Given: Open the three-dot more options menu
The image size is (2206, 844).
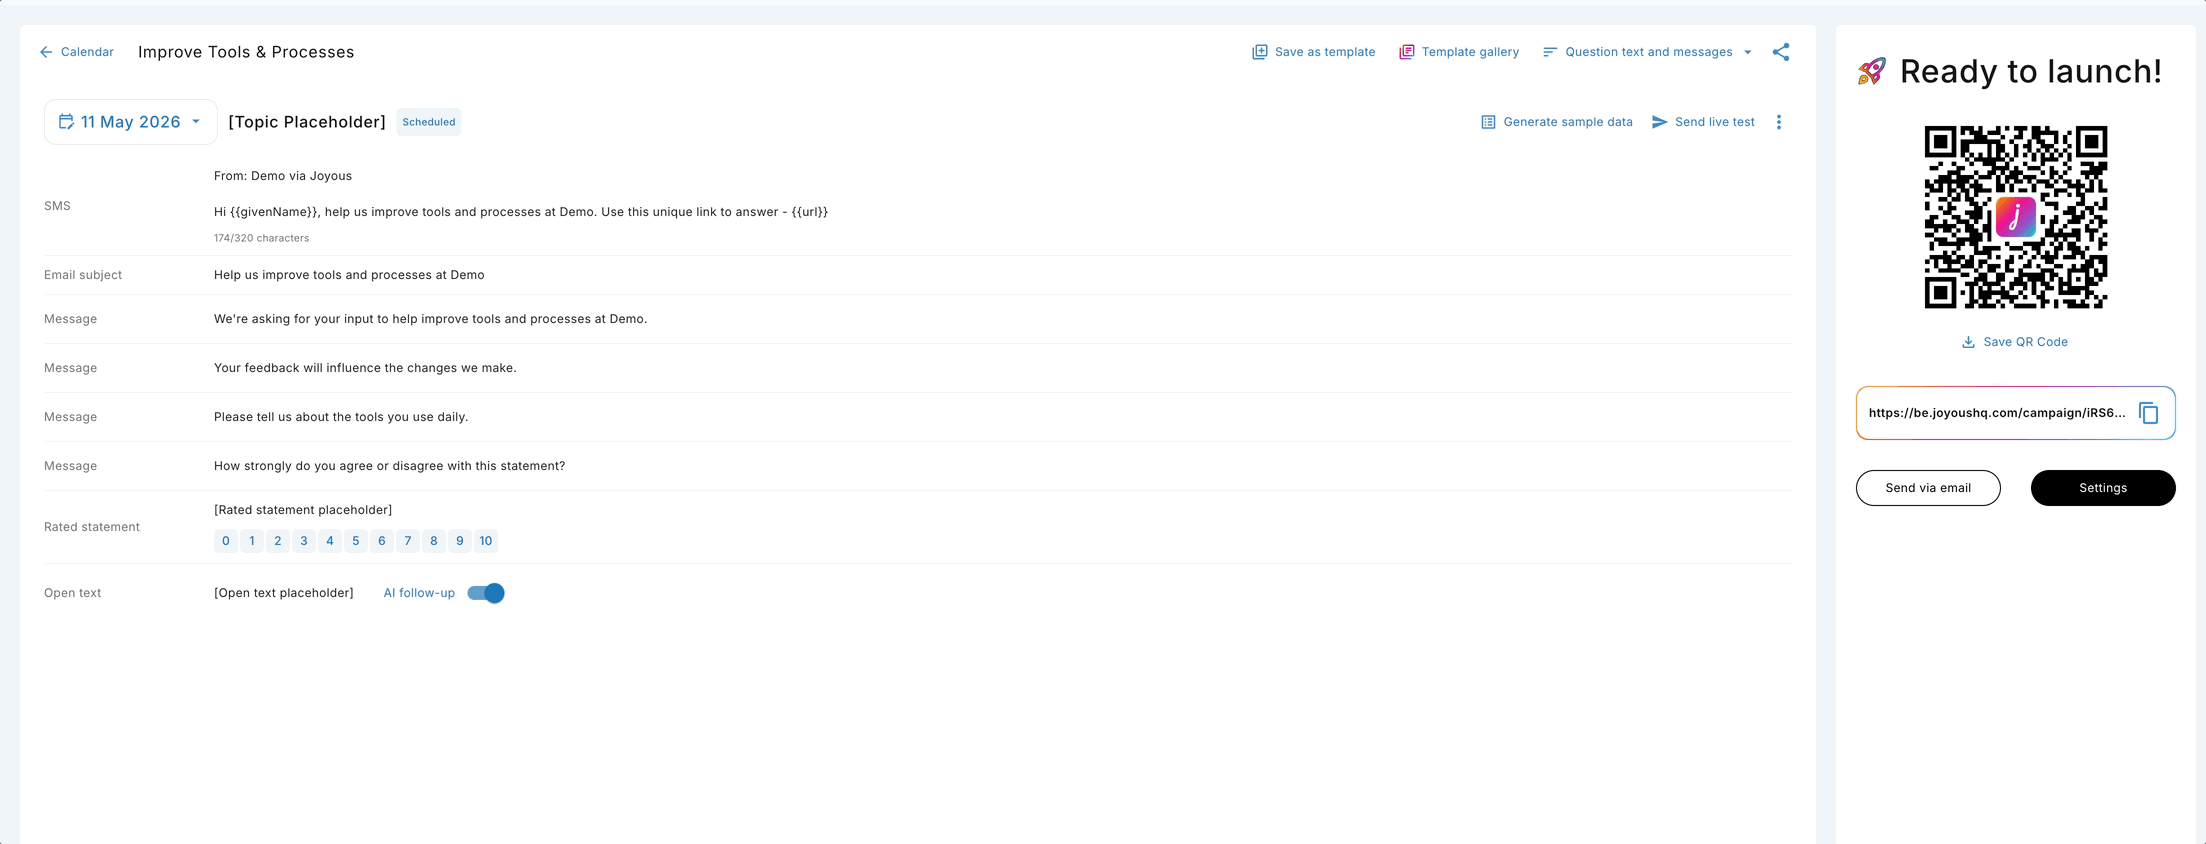Looking at the screenshot, I should point(1779,122).
